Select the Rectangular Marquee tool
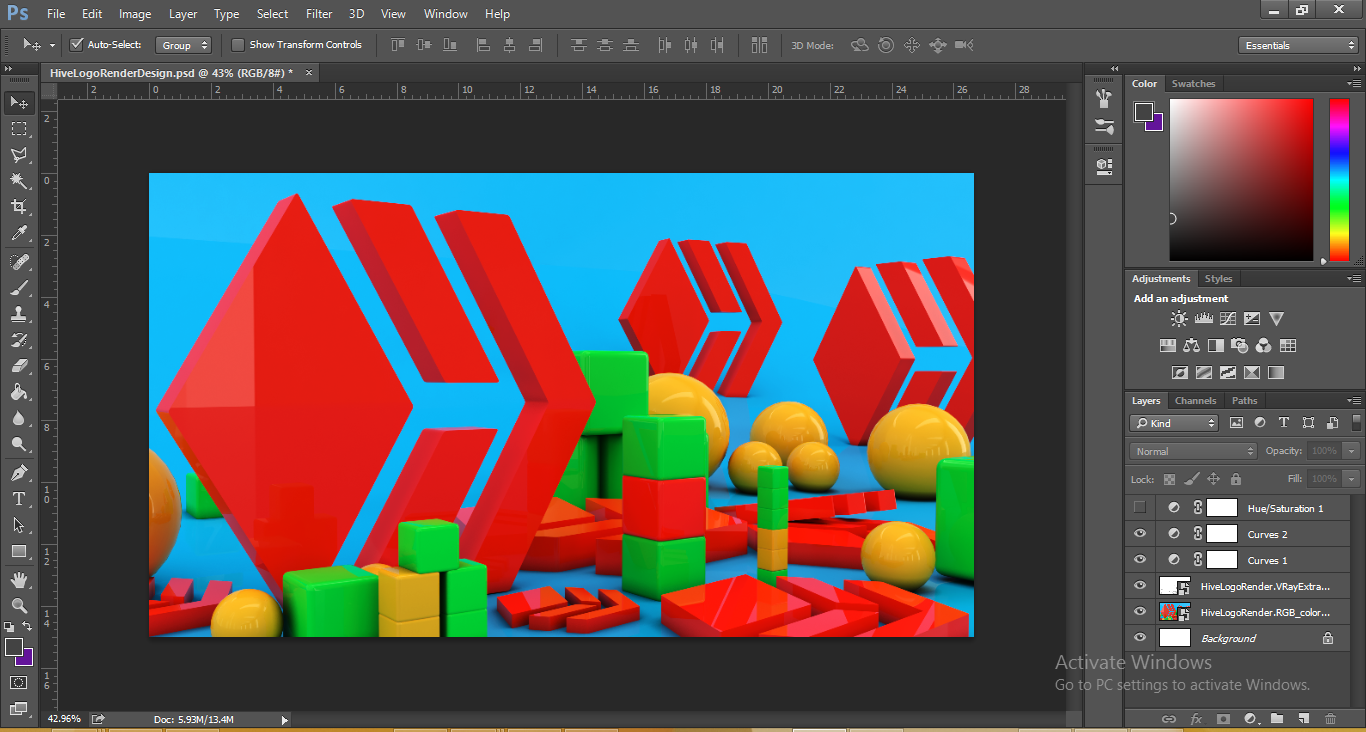 click(x=19, y=128)
